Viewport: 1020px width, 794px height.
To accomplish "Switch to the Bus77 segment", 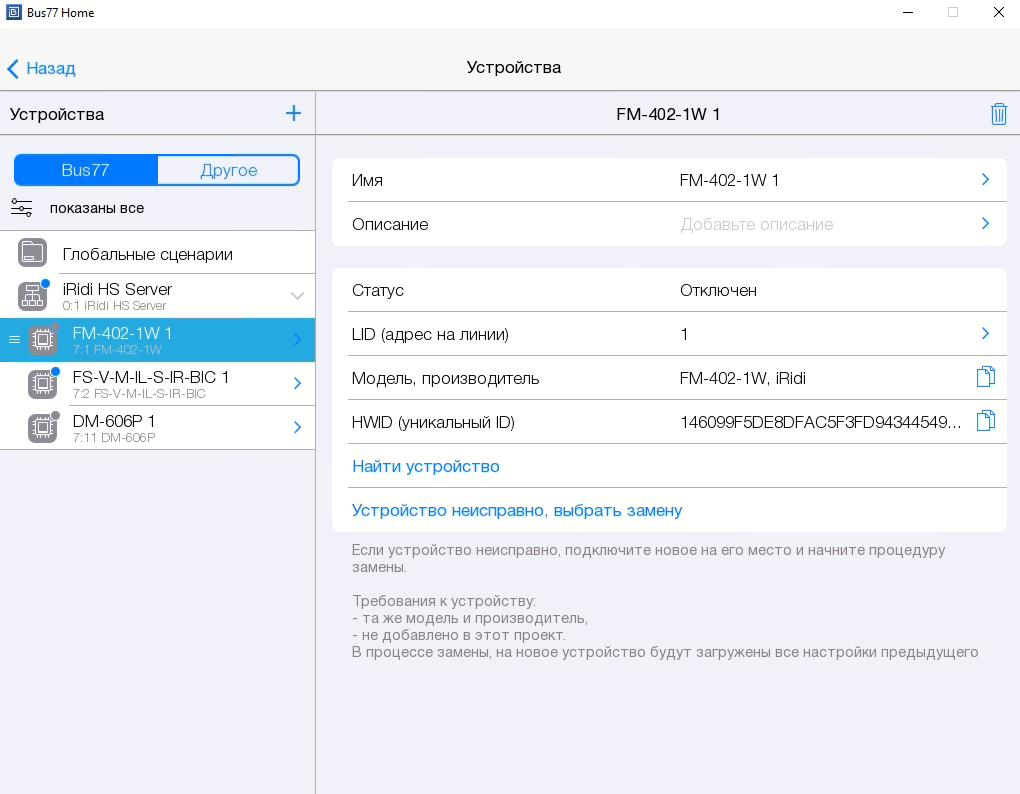I will (85, 170).
